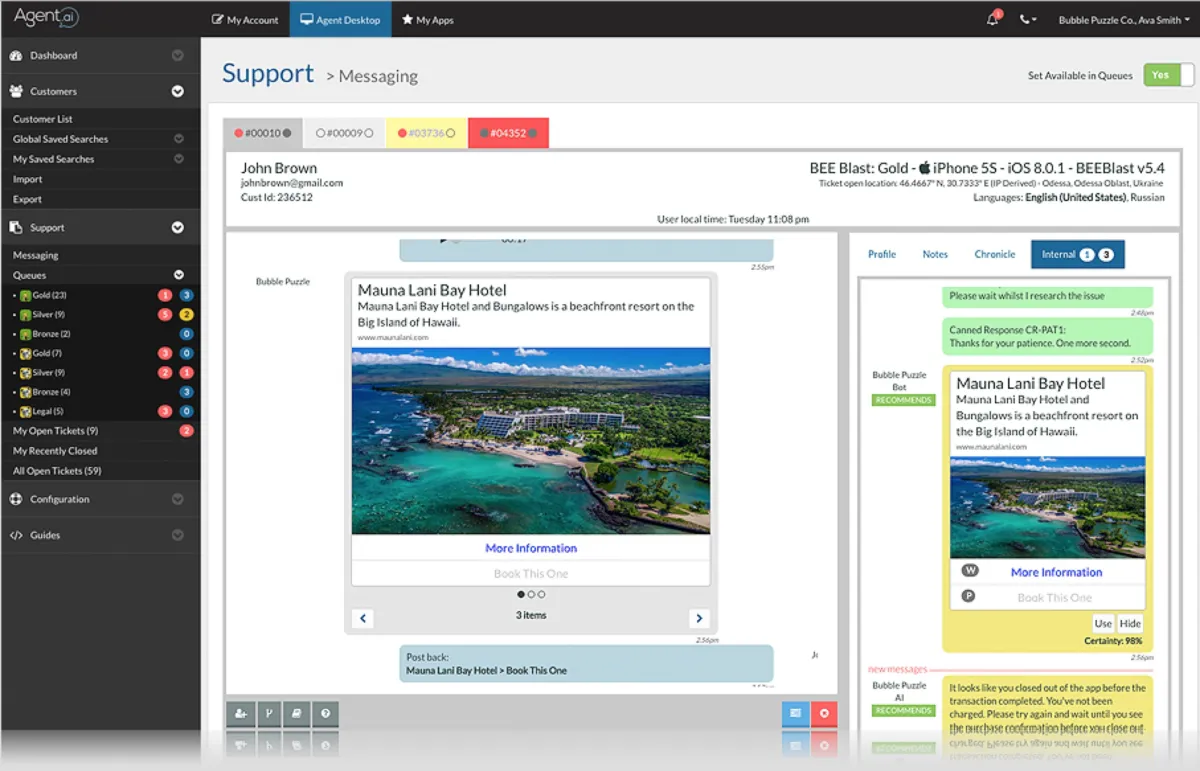Select second carousel dot indicator

(531, 595)
